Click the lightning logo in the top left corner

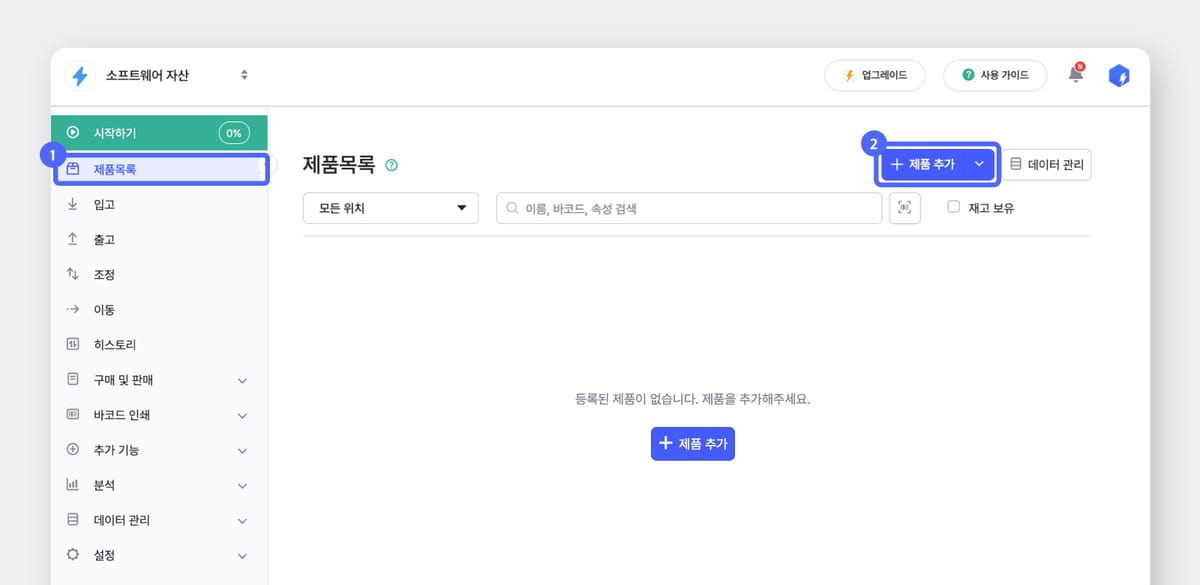pyautogui.click(x=82, y=75)
